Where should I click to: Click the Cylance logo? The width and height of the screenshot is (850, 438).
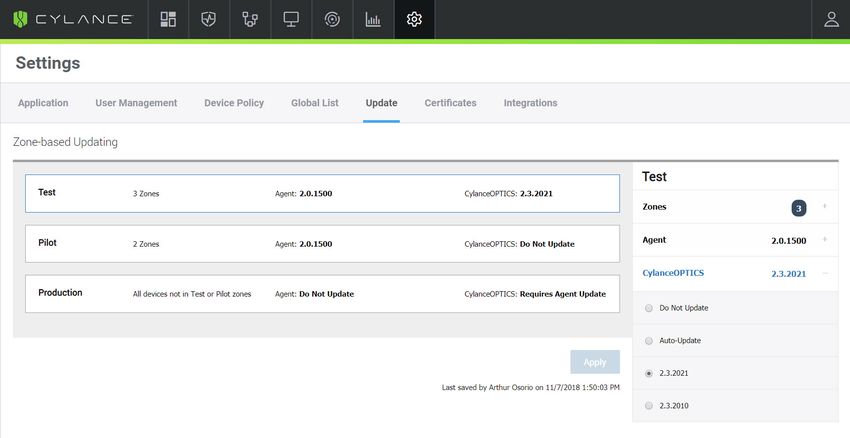coord(73,20)
